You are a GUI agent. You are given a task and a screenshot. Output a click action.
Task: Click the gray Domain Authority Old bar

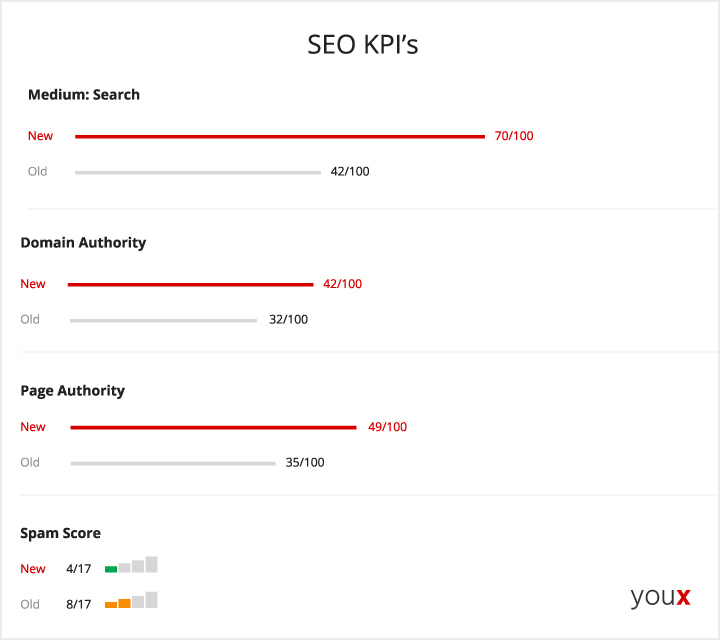(163, 320)
